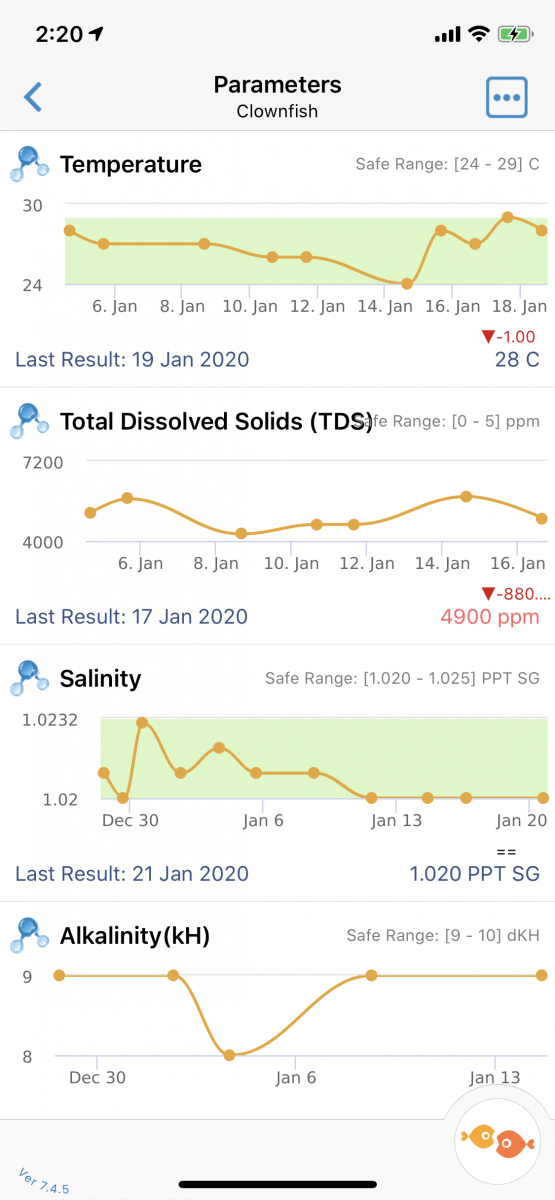Select Last Result: 19 Jan 2020
Image resolution: width=555 pixels, height=1200 pixels.
click(x=132, y=359)
